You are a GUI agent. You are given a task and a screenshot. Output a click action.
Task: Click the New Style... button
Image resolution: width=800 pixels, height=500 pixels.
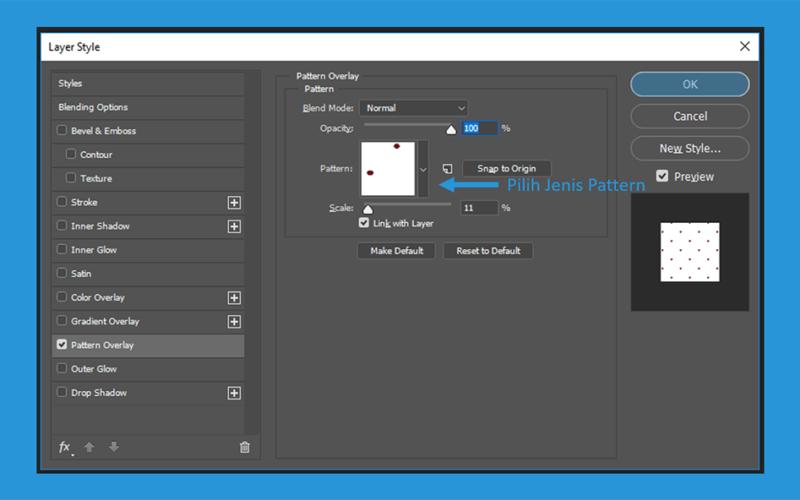[690, 148]
